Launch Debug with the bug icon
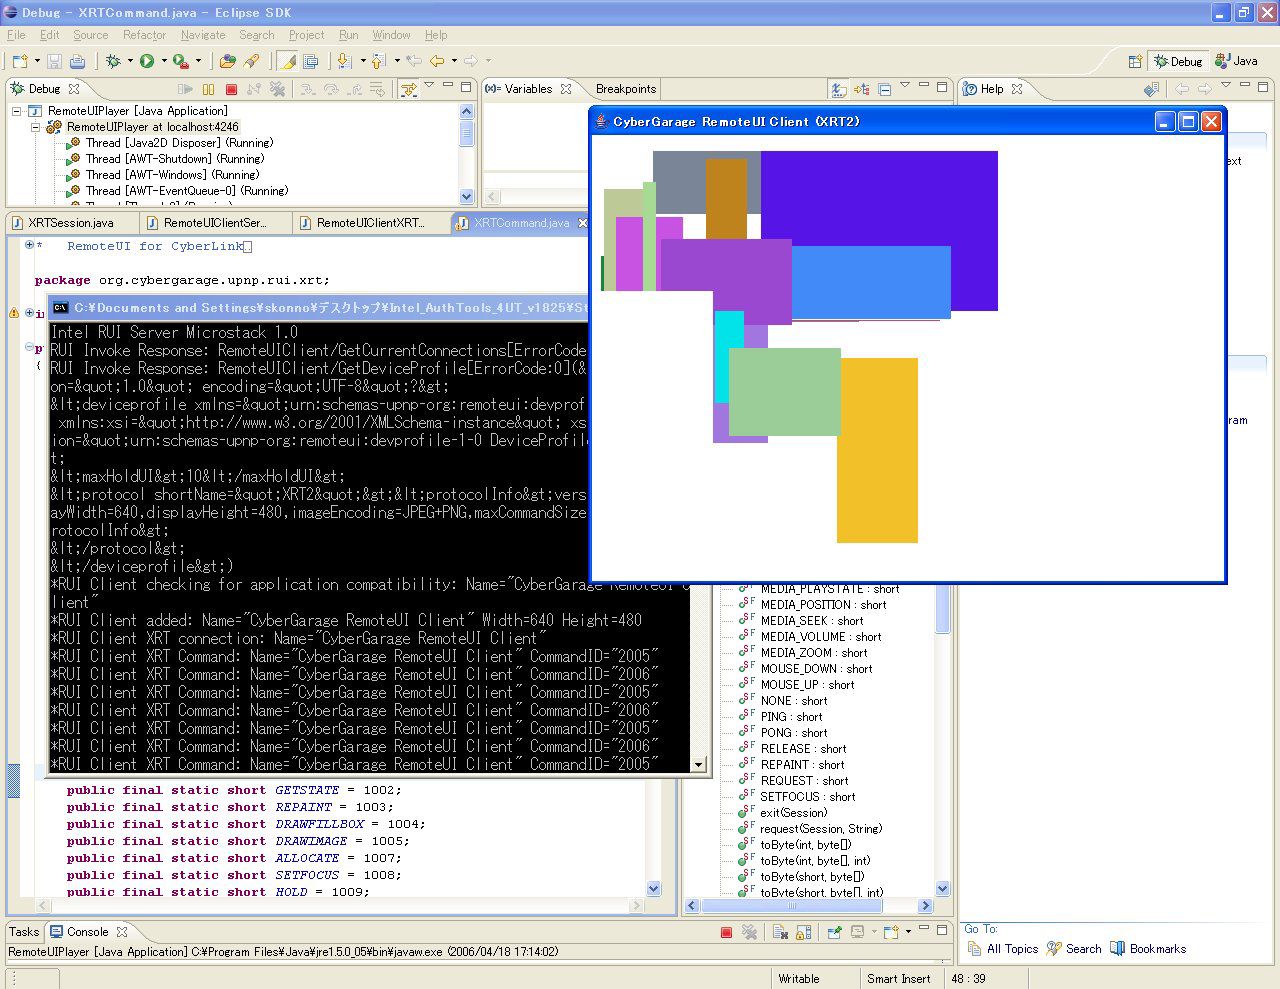This screenshot has width=1280, height=989. click(113, 62)
